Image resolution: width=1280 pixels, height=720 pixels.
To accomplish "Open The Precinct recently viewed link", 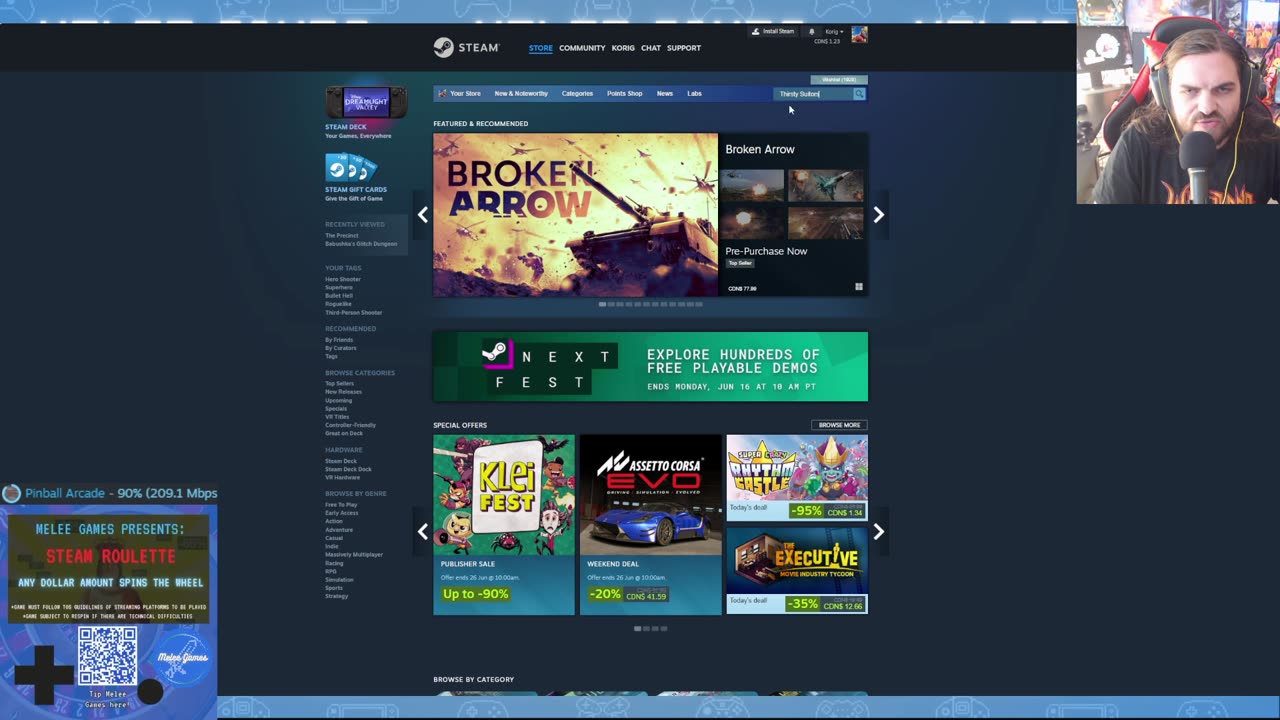I will point(341,235).
